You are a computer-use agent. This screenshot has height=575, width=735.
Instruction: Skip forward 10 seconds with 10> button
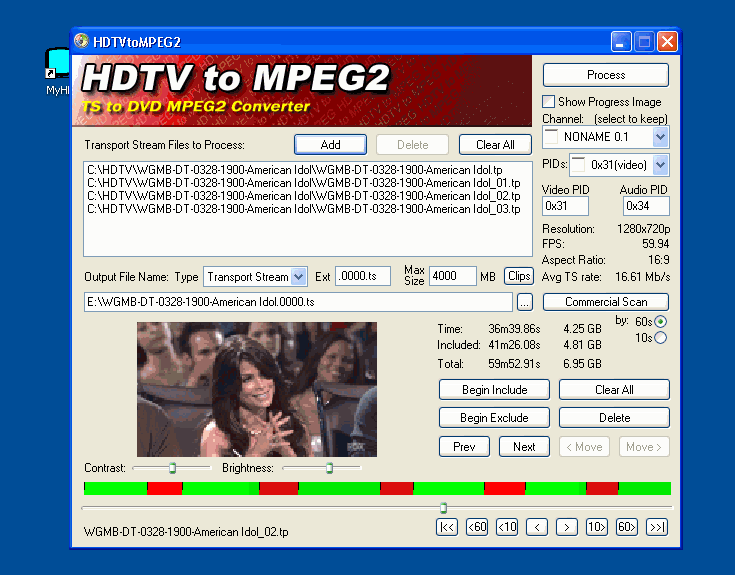[x=597, y=527]
